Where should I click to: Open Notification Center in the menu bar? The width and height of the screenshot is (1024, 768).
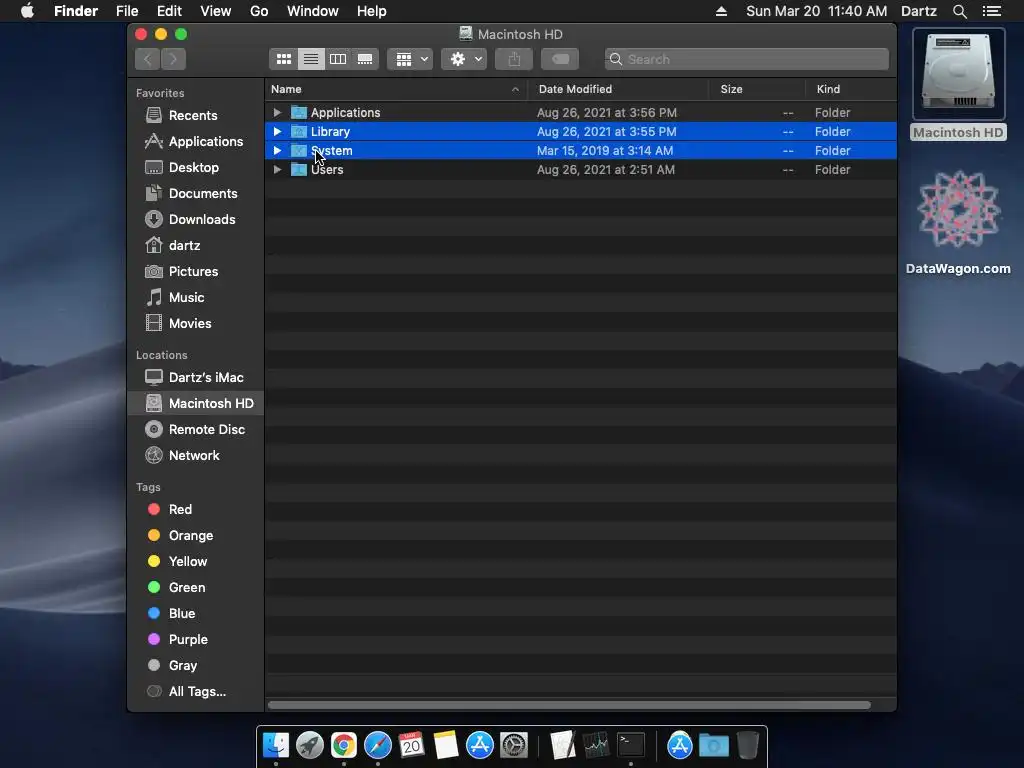(991, 11)
